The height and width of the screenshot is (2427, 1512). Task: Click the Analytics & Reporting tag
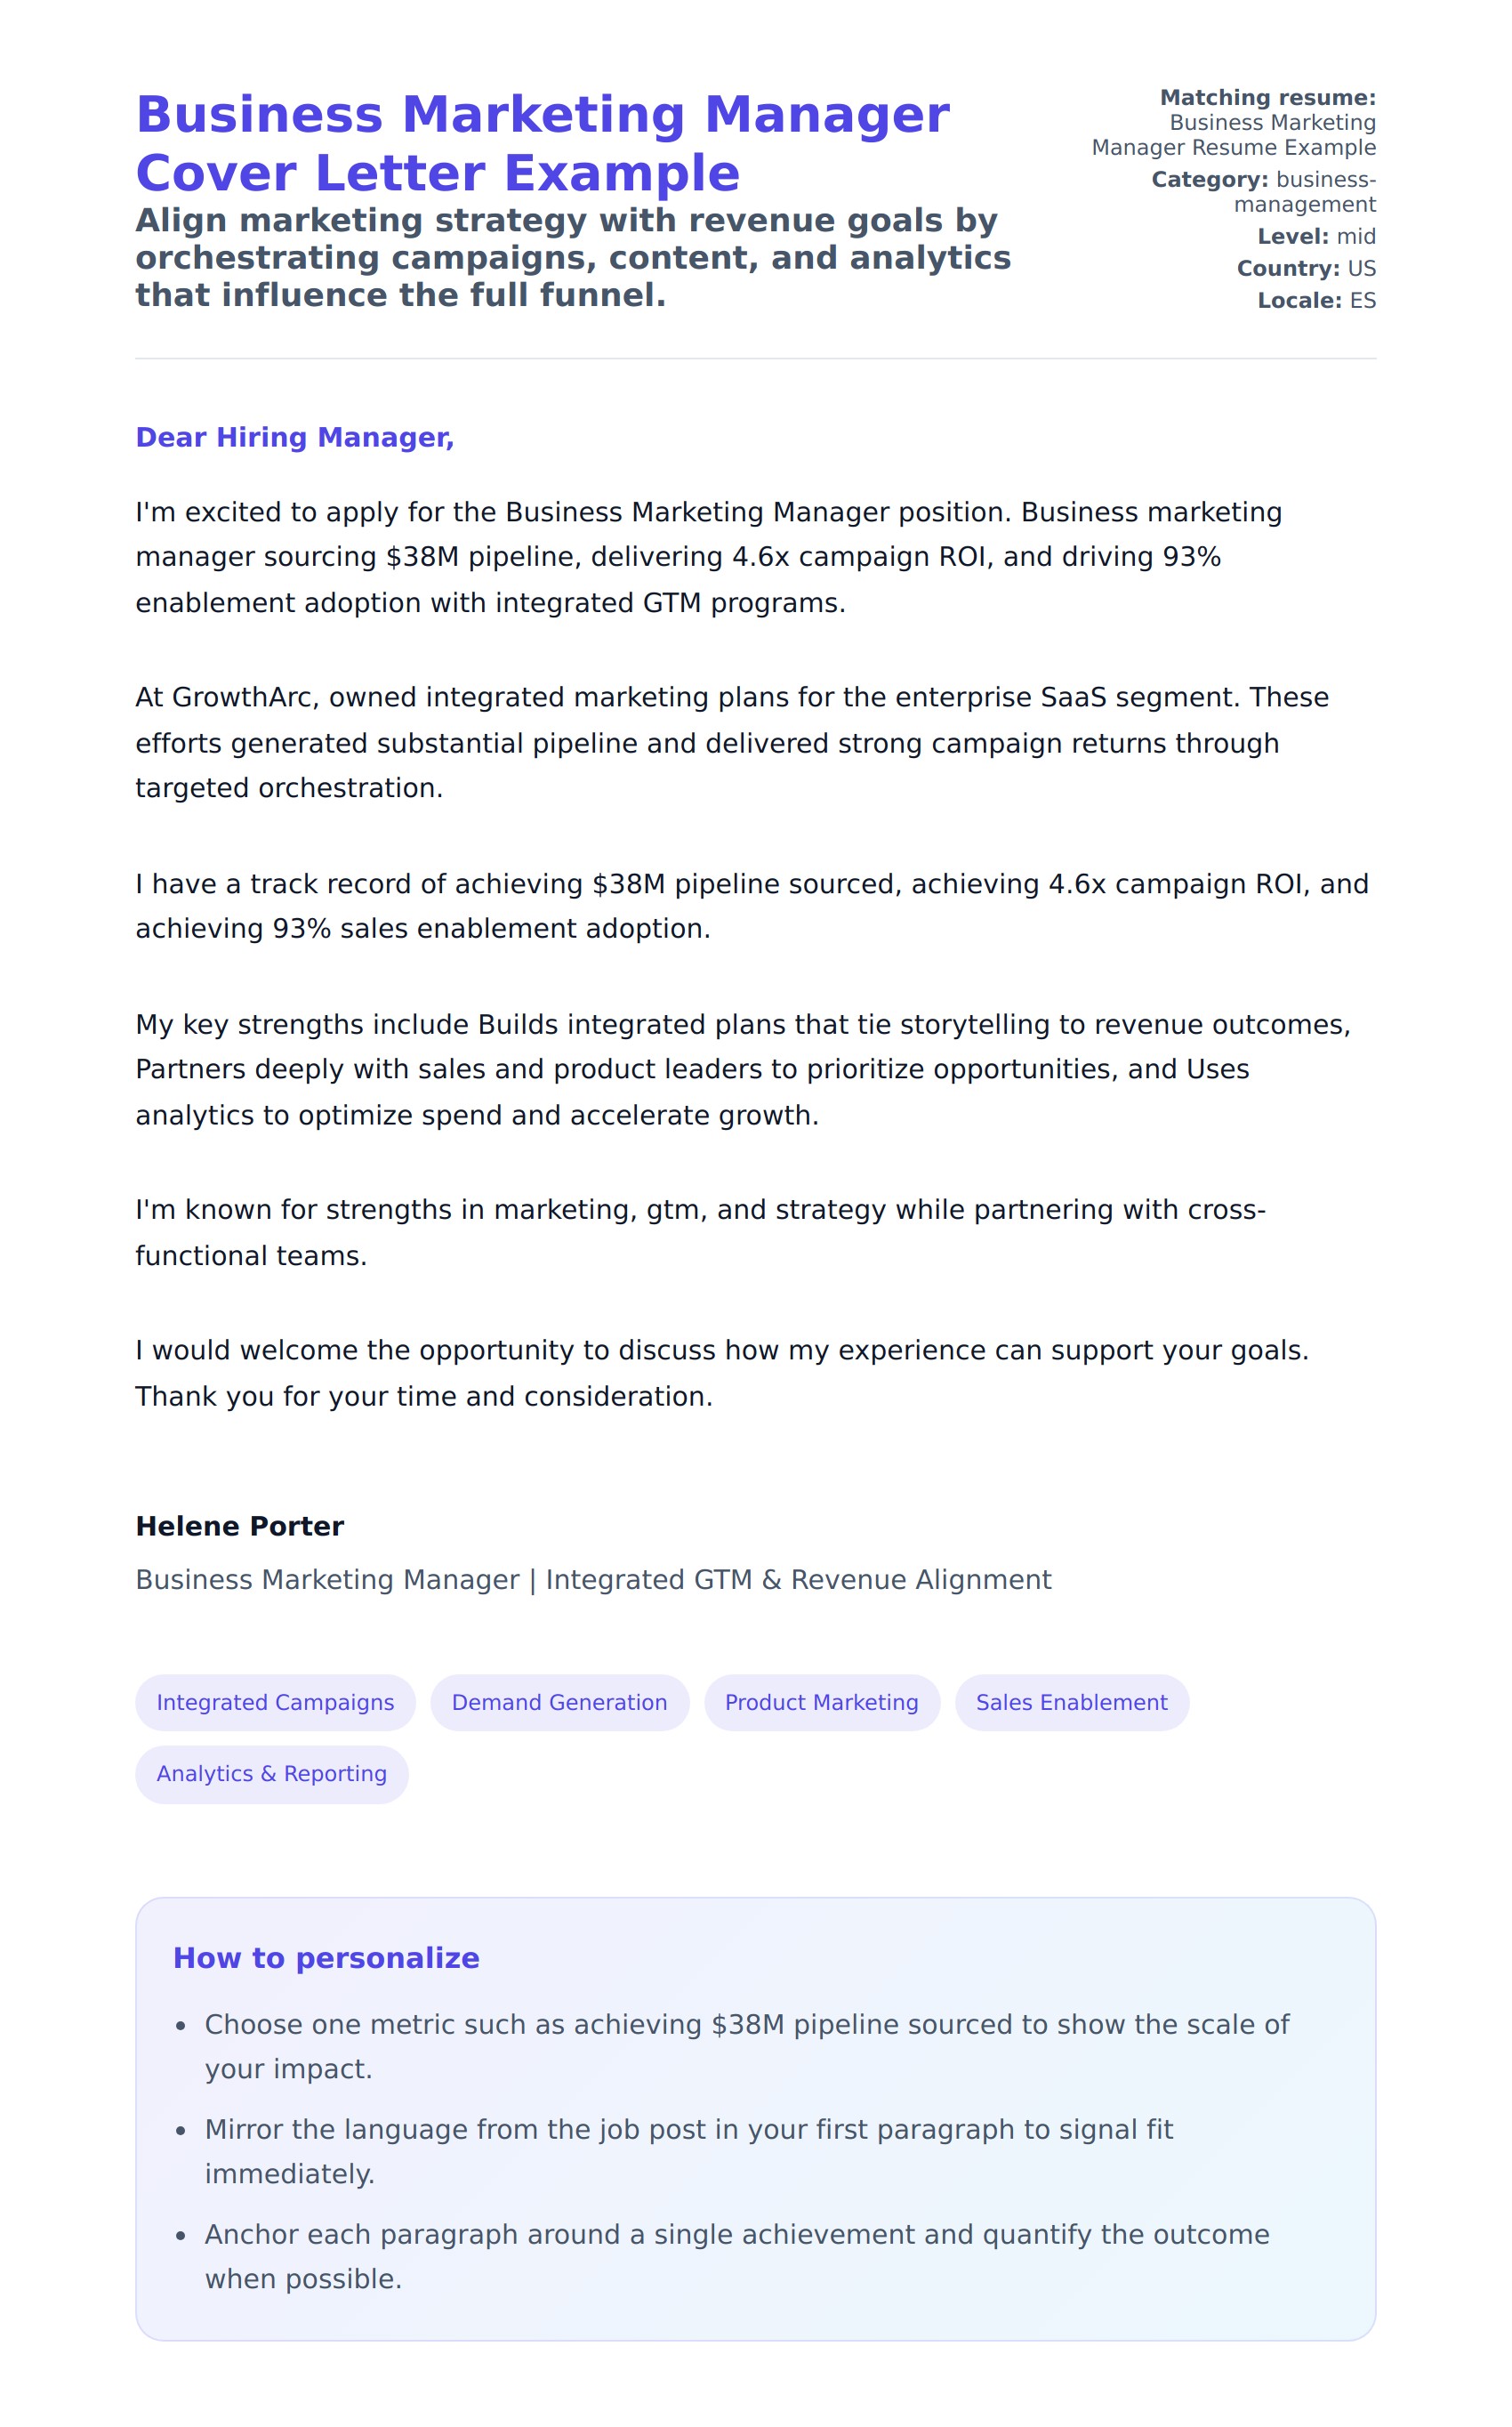(271, 1773)
